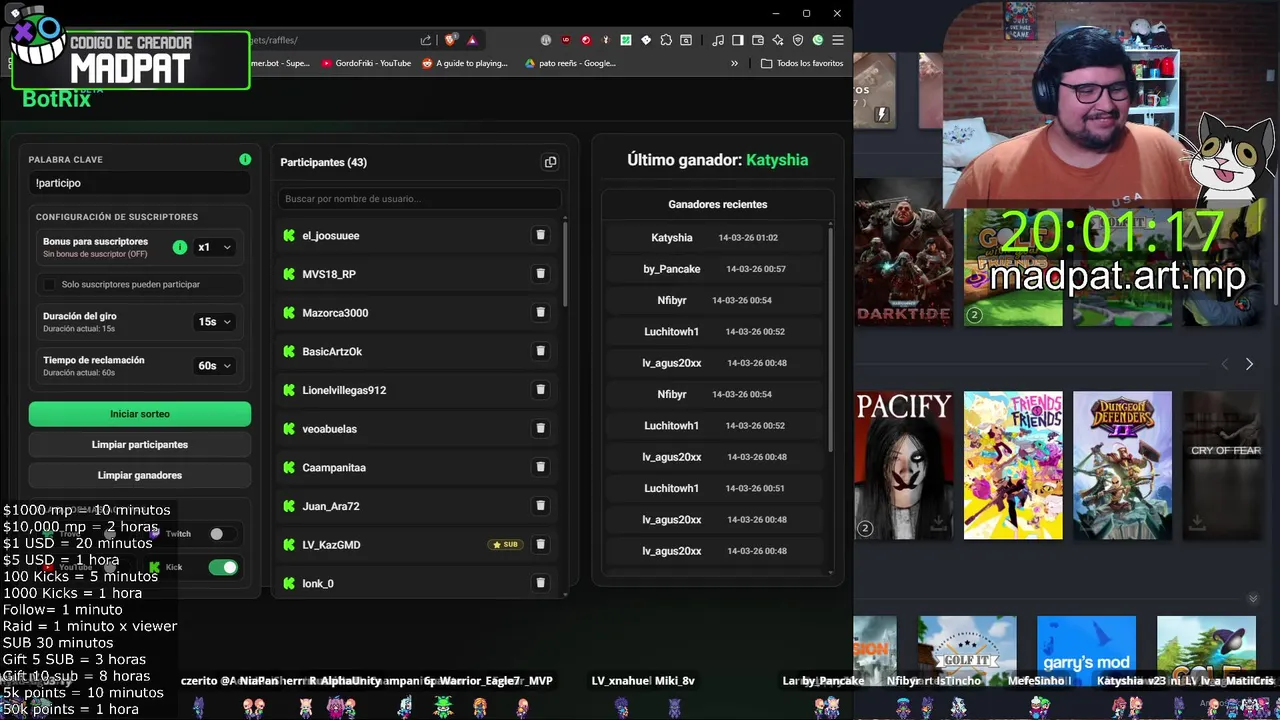Image resolution: width=1280 pixels, height=720 pixels.
Task: Click the trash icon beside Mazorca3000
Action: coord(540,312)
